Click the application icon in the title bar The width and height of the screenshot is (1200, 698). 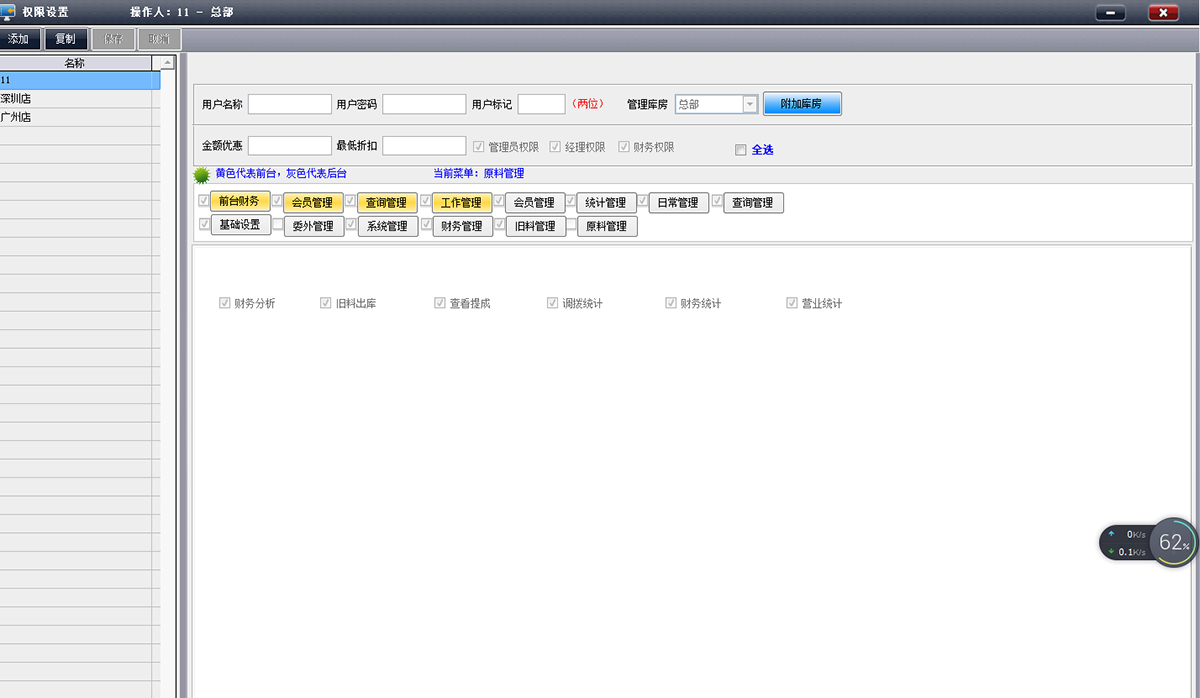click(8, 12)
